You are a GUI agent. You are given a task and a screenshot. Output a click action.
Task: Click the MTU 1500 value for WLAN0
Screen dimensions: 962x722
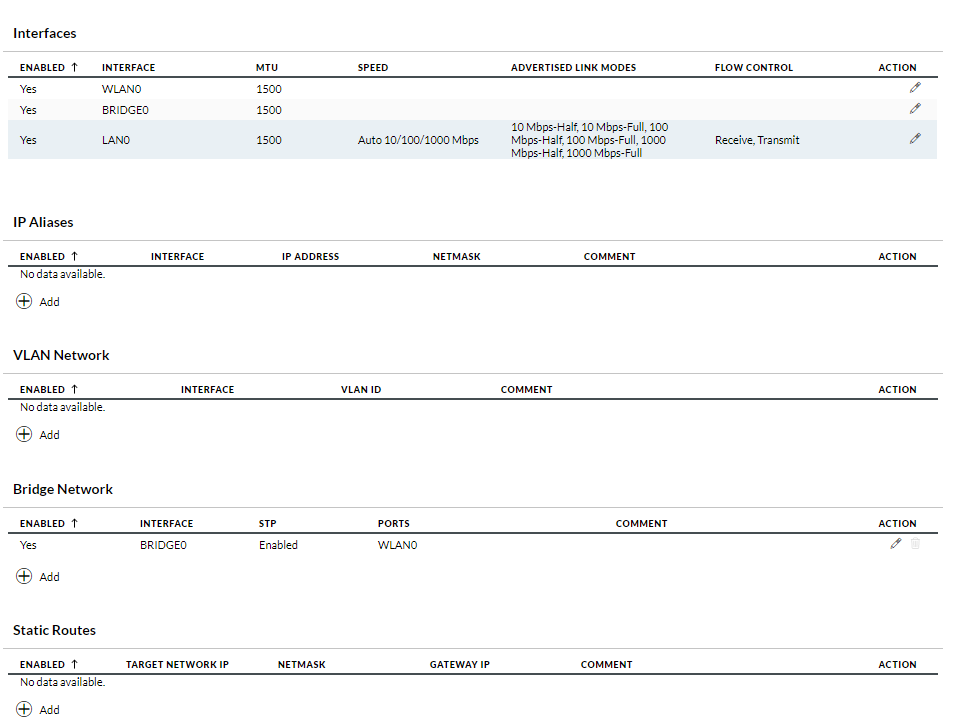(269, 89)
